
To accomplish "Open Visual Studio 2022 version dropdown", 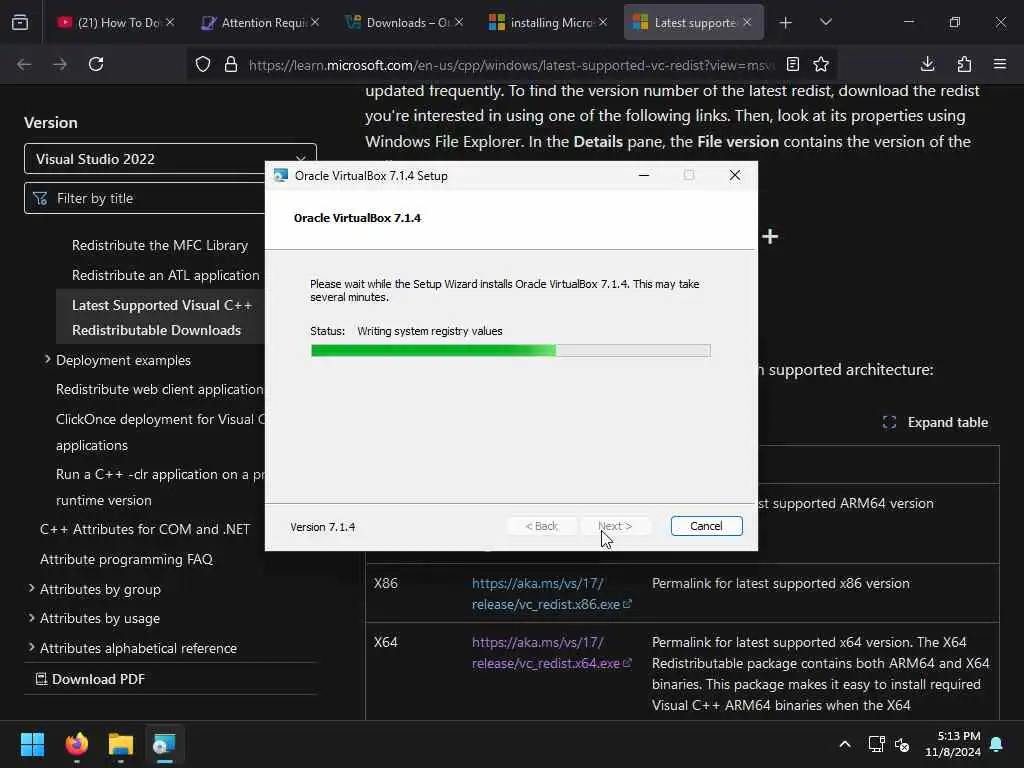I will point(170,159).
